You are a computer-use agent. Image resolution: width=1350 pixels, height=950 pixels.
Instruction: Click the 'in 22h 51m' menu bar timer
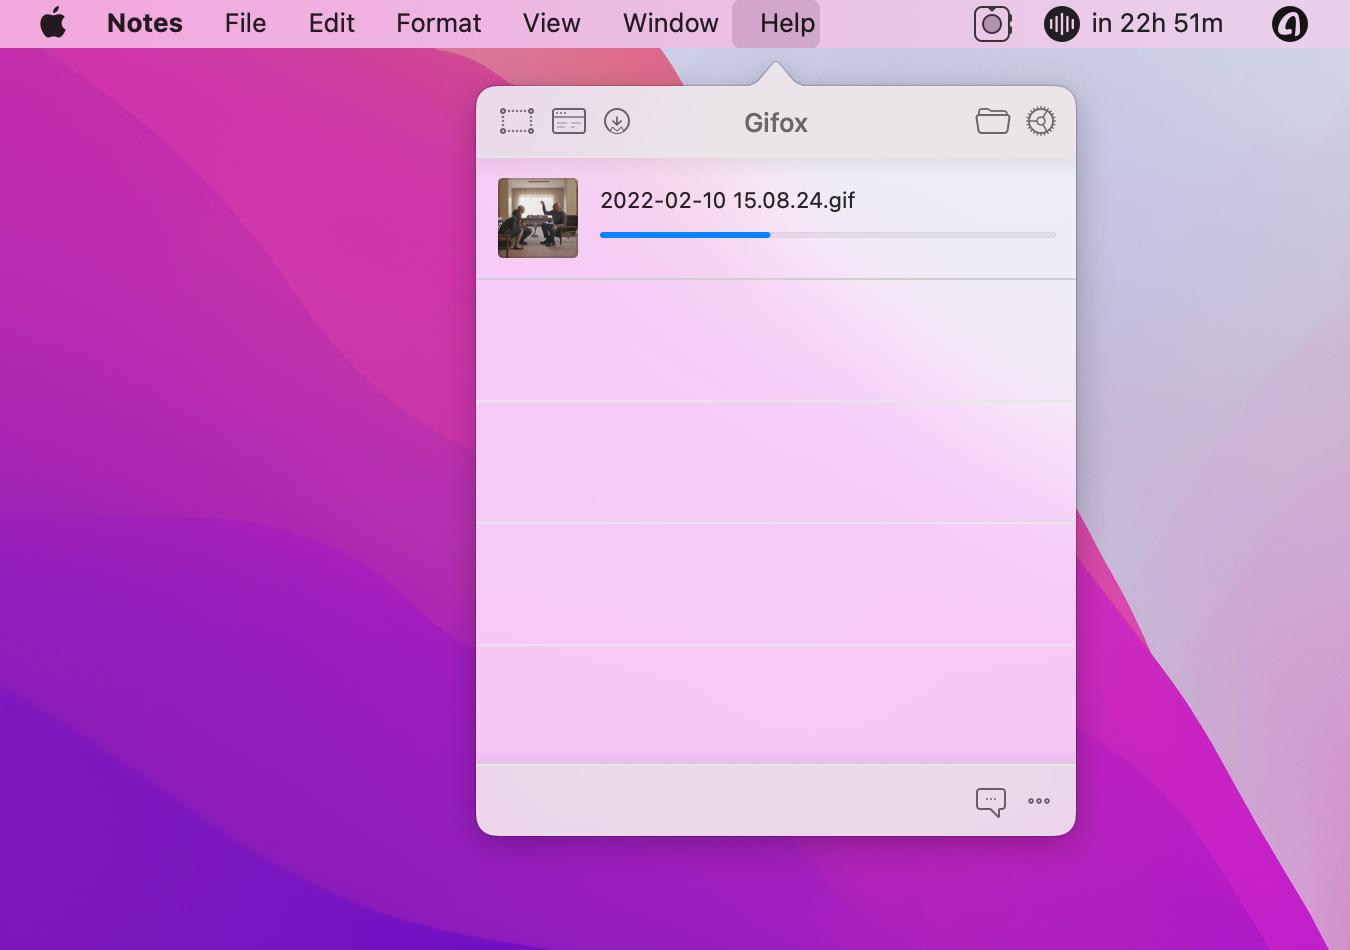(x=1157, y=23)
